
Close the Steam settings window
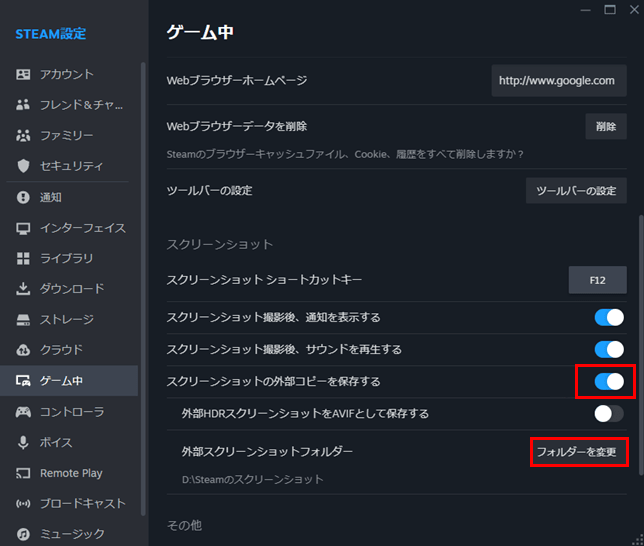pos(634,10)
